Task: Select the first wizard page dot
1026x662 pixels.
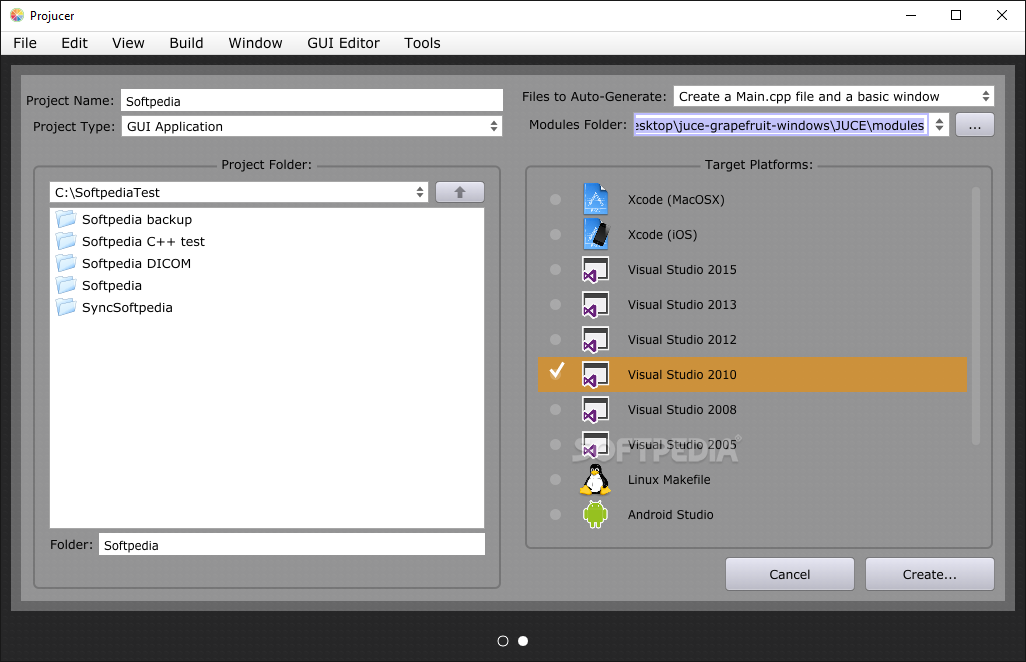Action: pos(503,641)
